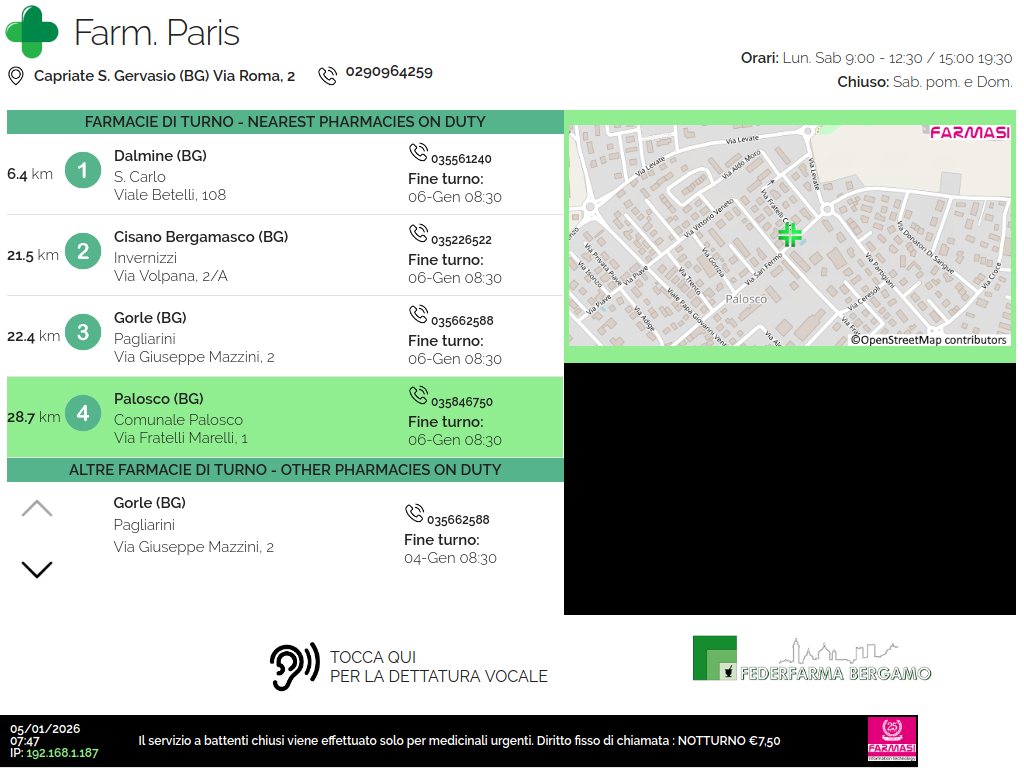
Task: Select the number 1 badge for Dalmine
Action: [83, 171]
